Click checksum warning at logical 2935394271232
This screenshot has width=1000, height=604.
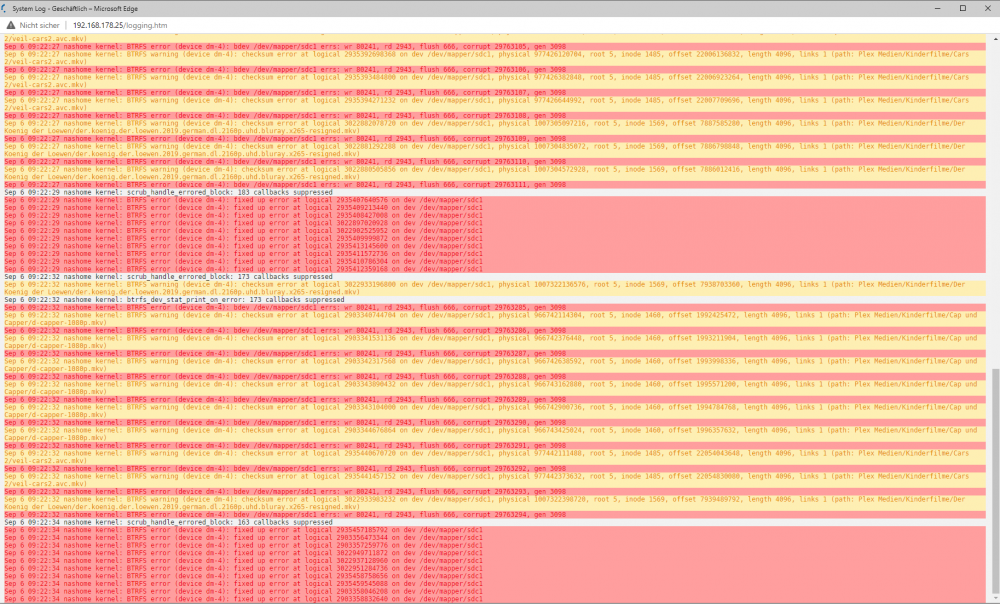(x=494, y=104)
